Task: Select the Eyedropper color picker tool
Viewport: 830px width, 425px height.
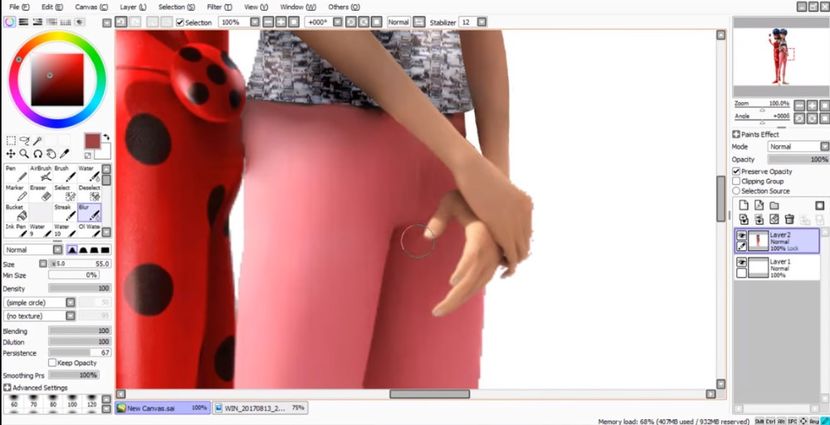Action: (64, 153)
